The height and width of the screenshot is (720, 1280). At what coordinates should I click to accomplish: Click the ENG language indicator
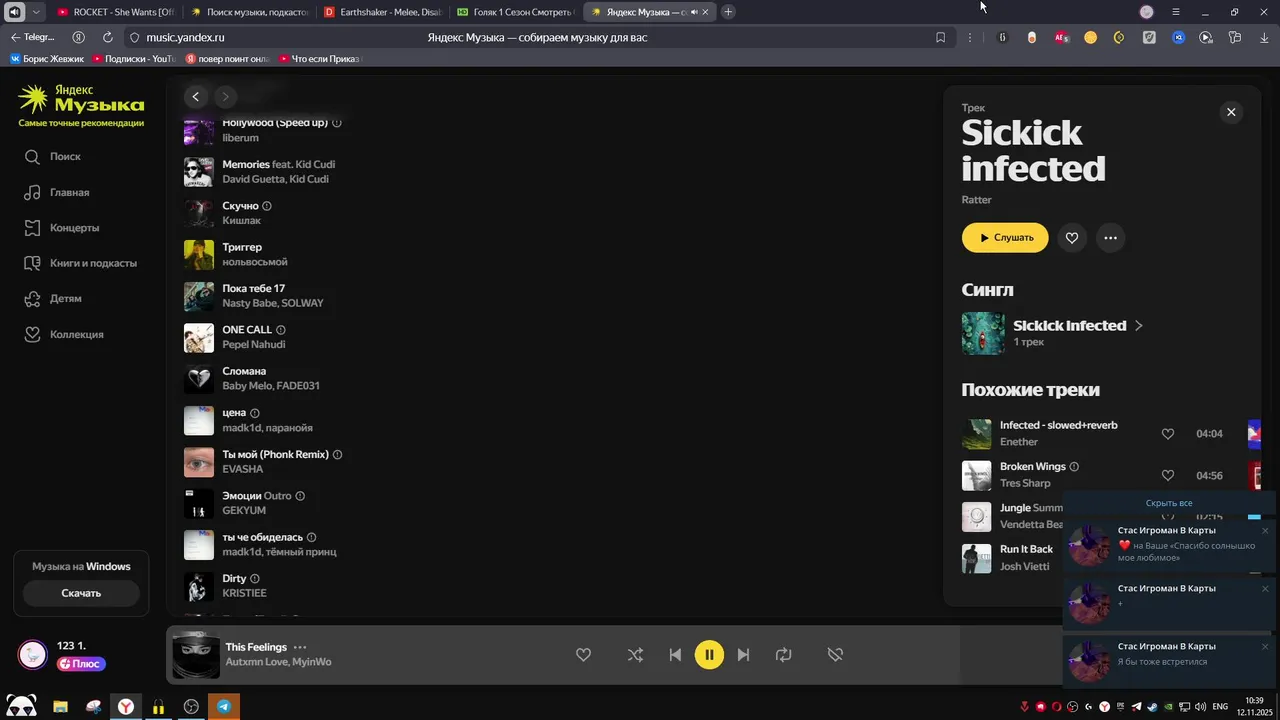1220,706
